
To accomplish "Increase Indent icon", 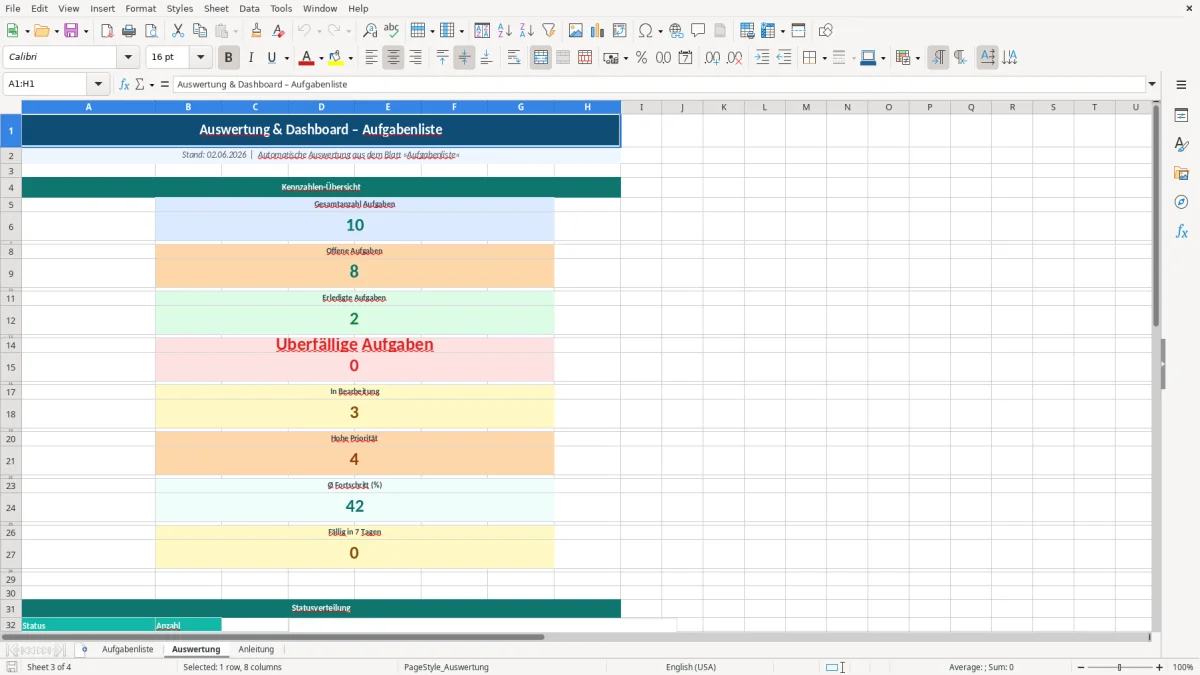I will click(x=762, y=58).
